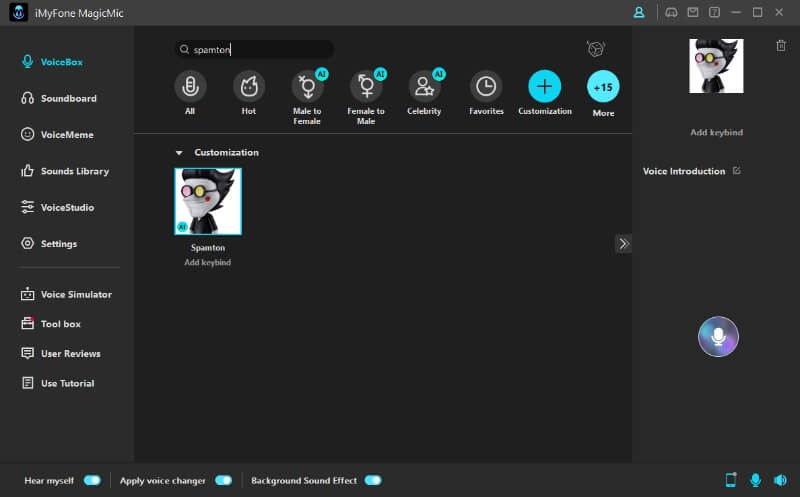
Task: Open VoiceStudio in sidebar
Action: (x=57, y=207)
